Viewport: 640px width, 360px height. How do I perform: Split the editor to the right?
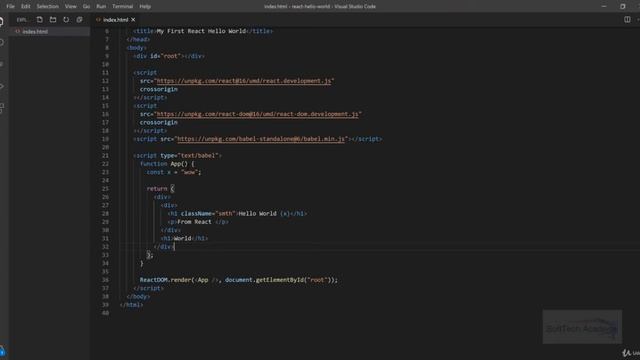click(x=627, y=20)
